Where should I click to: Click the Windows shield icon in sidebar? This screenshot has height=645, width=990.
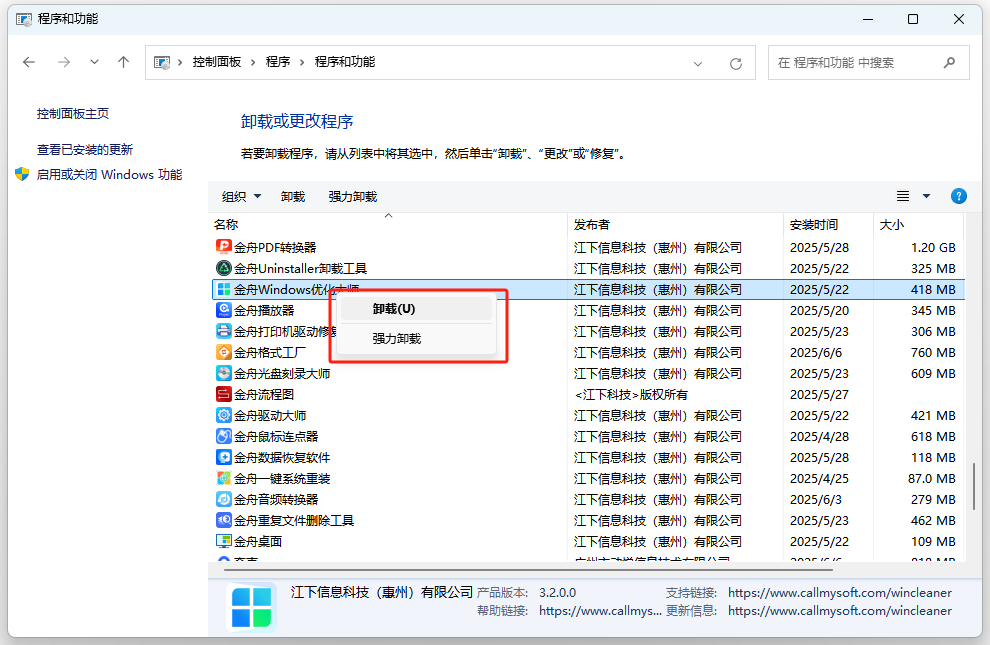(x=22, y=174)
